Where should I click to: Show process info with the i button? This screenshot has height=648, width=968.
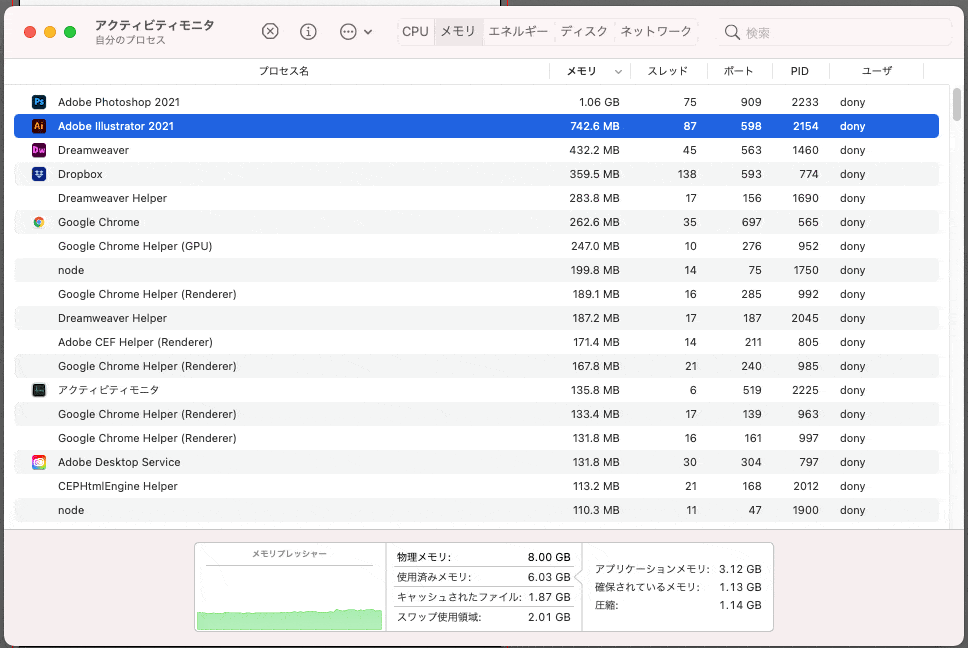[308, 31]
